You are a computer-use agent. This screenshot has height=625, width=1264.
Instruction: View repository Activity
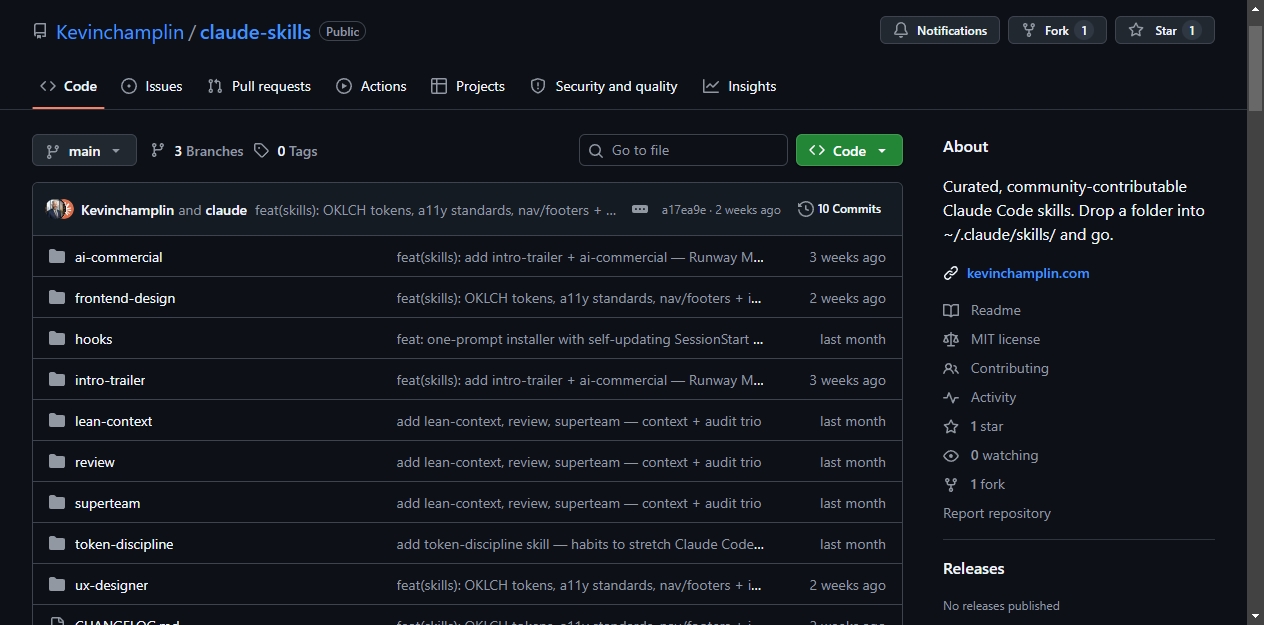(993, 397)
